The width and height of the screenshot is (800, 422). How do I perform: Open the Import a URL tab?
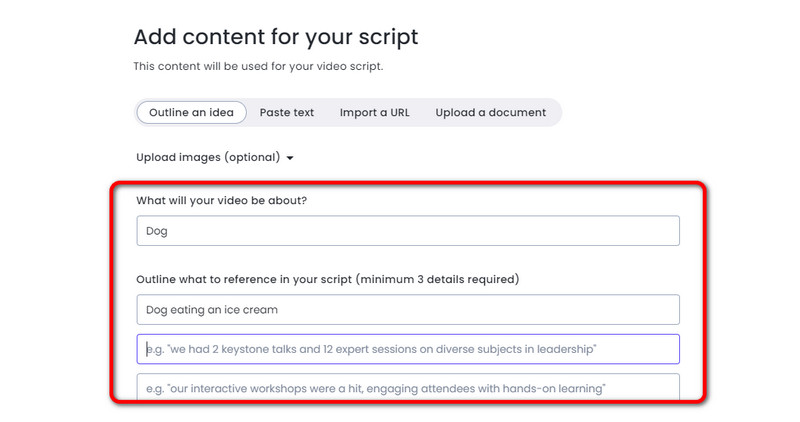point(374,113)
